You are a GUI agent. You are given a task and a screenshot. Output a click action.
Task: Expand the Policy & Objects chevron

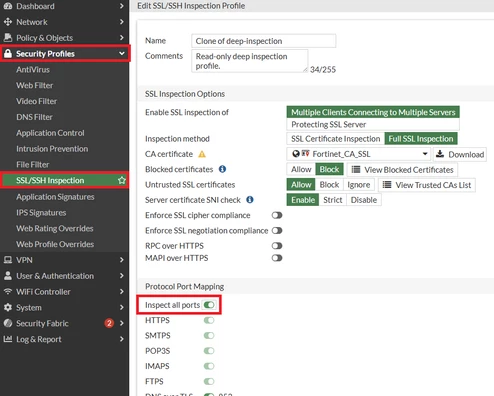122,38
